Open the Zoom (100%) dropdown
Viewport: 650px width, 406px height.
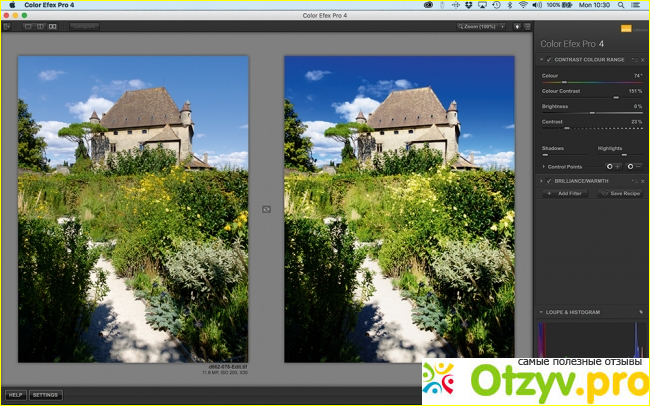(480, 26)
